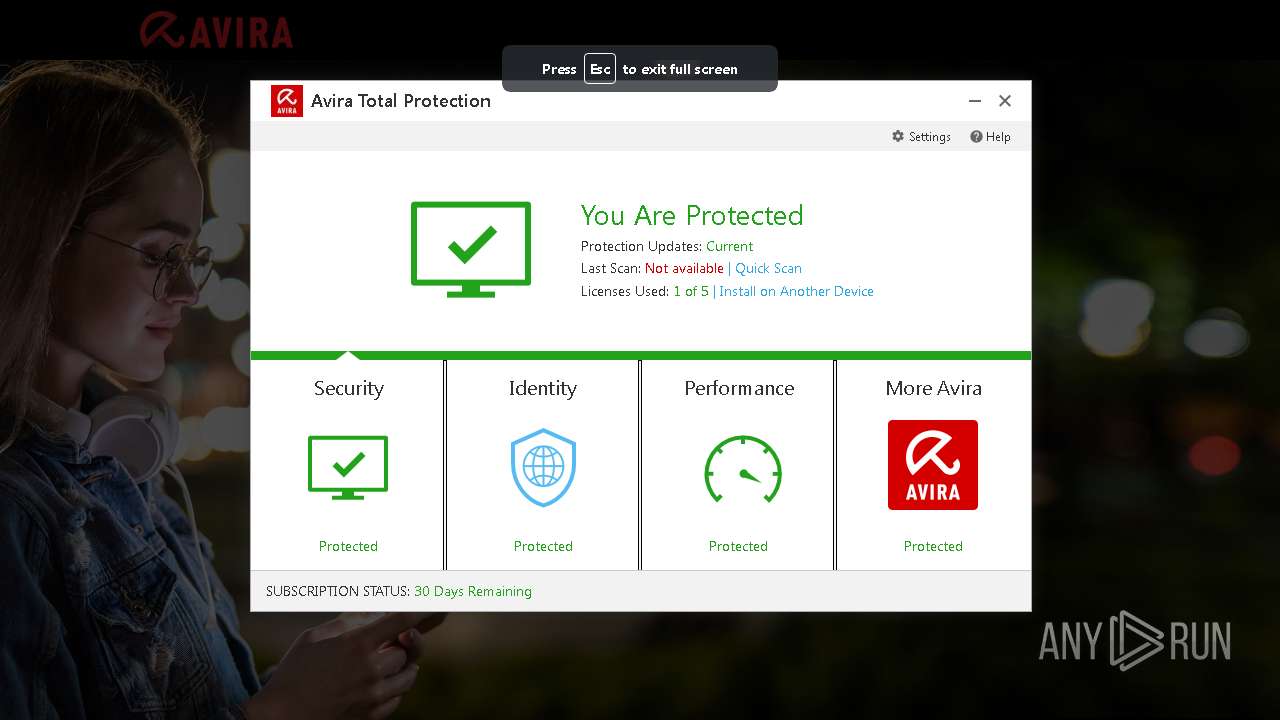Click the Current protection updates value

(x=729, y=246)
